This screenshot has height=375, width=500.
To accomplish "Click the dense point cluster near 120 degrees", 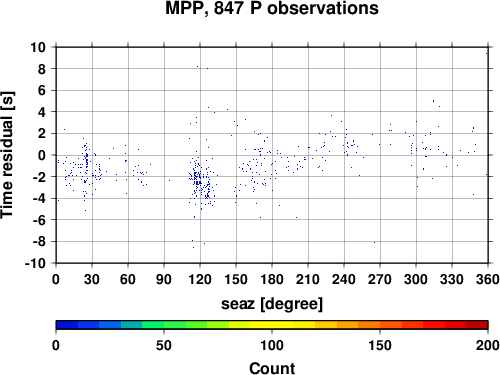I will coord(200,183).
